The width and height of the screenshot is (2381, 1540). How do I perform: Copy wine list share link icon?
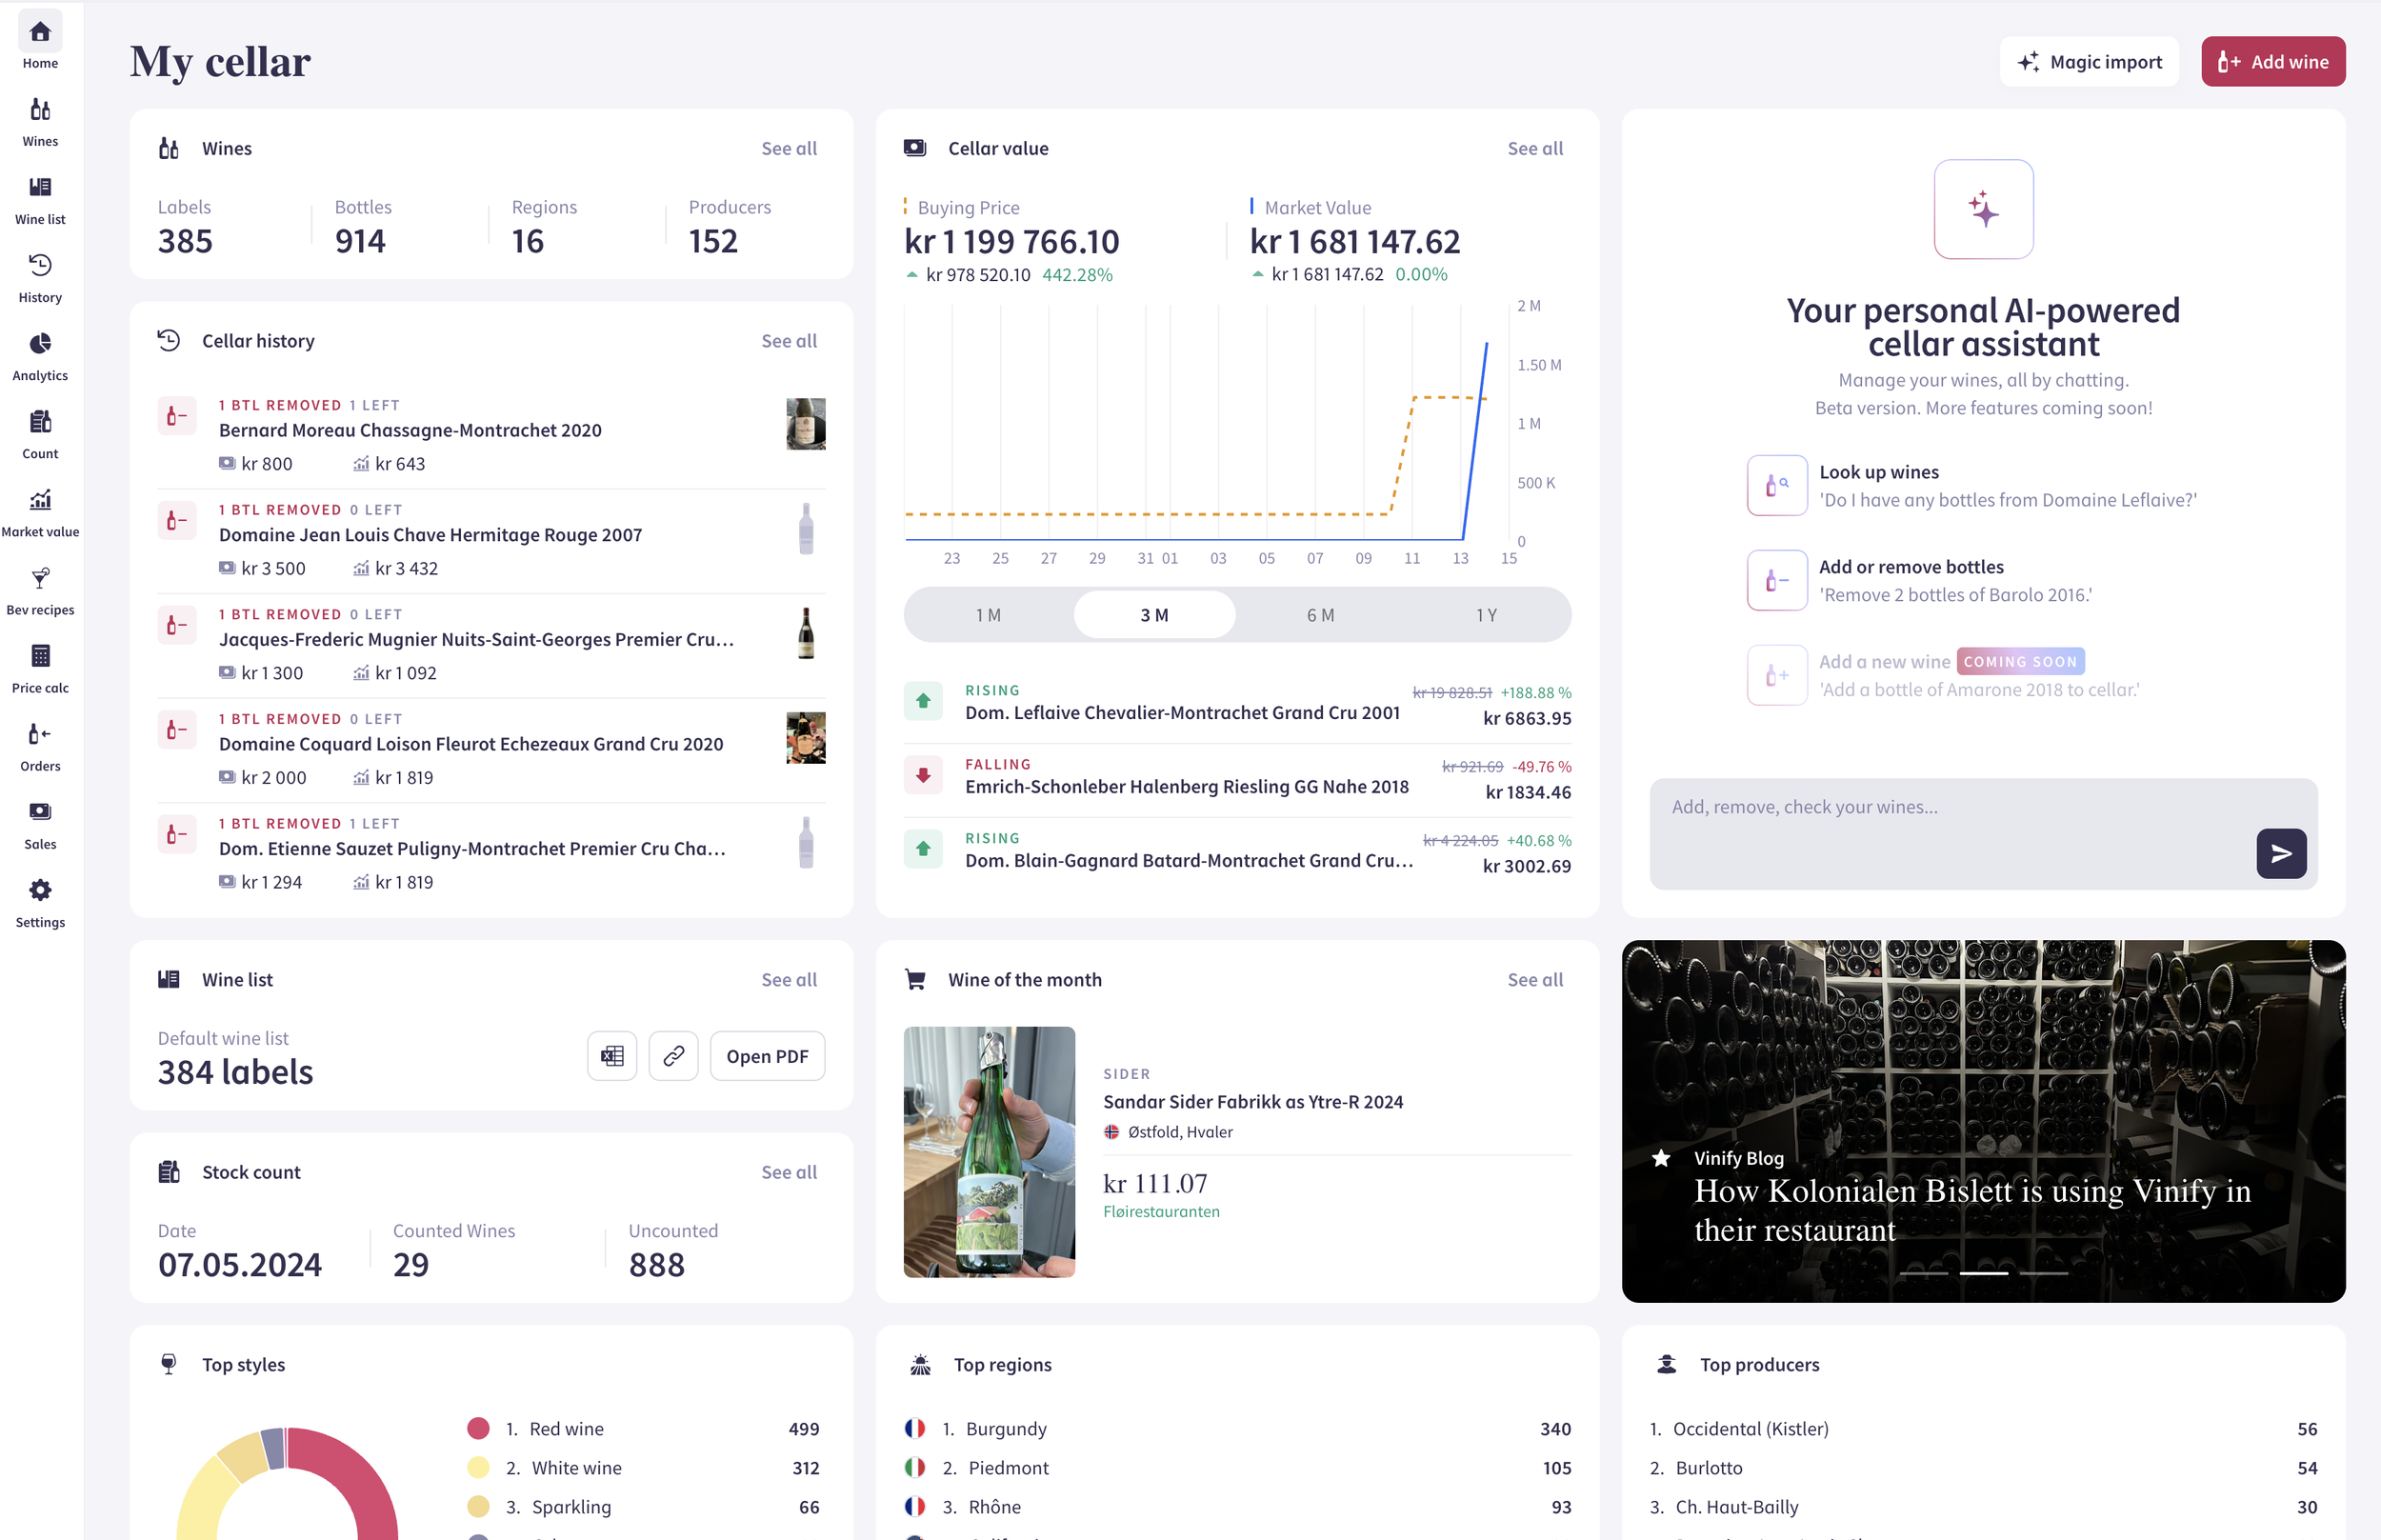[x=673, y=1056]
